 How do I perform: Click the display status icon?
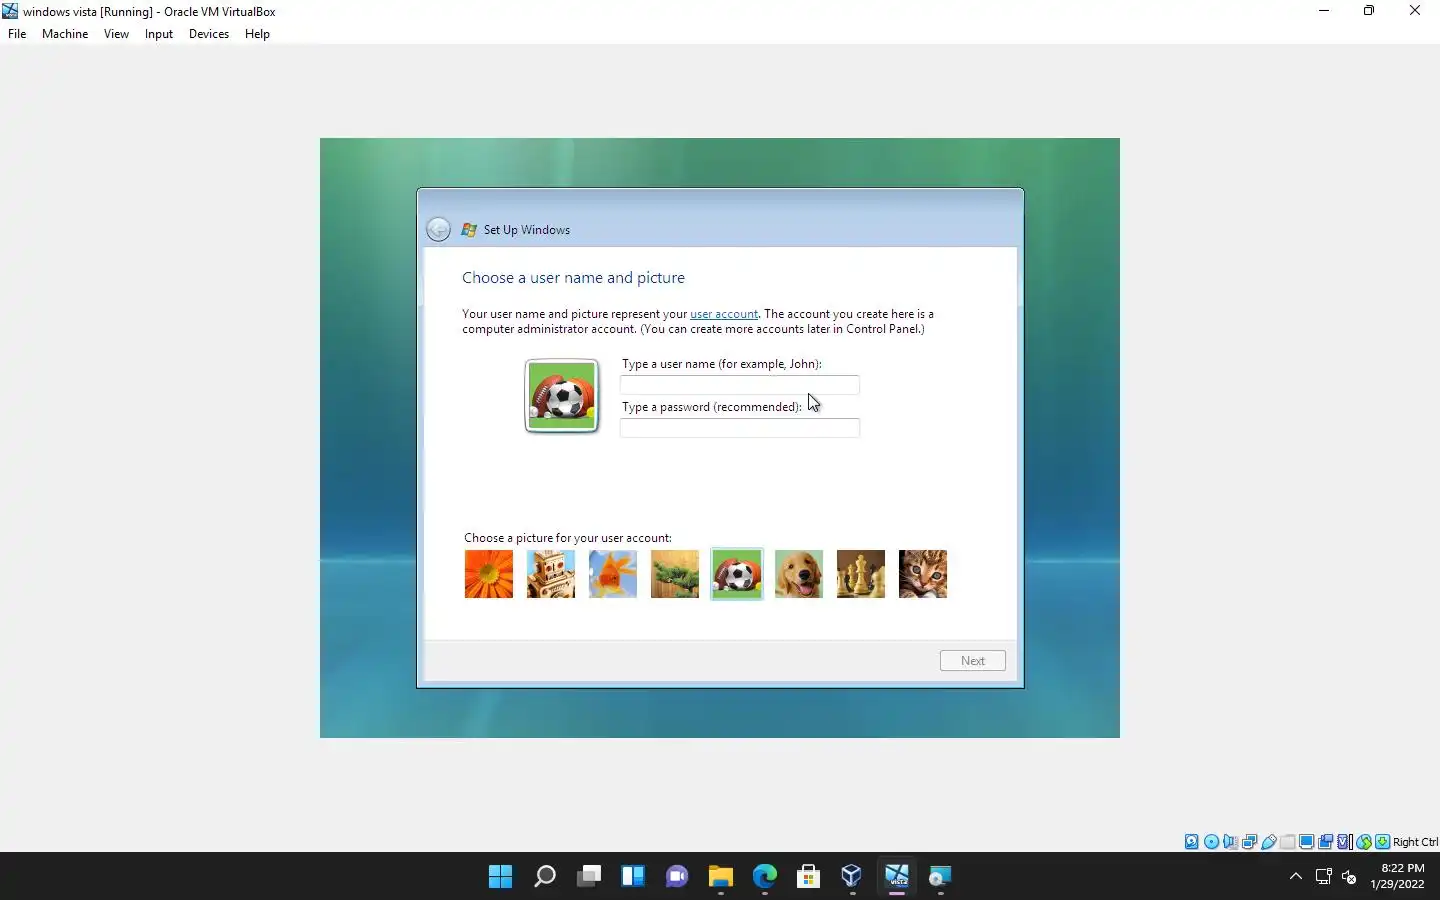tap(1306, 842)
